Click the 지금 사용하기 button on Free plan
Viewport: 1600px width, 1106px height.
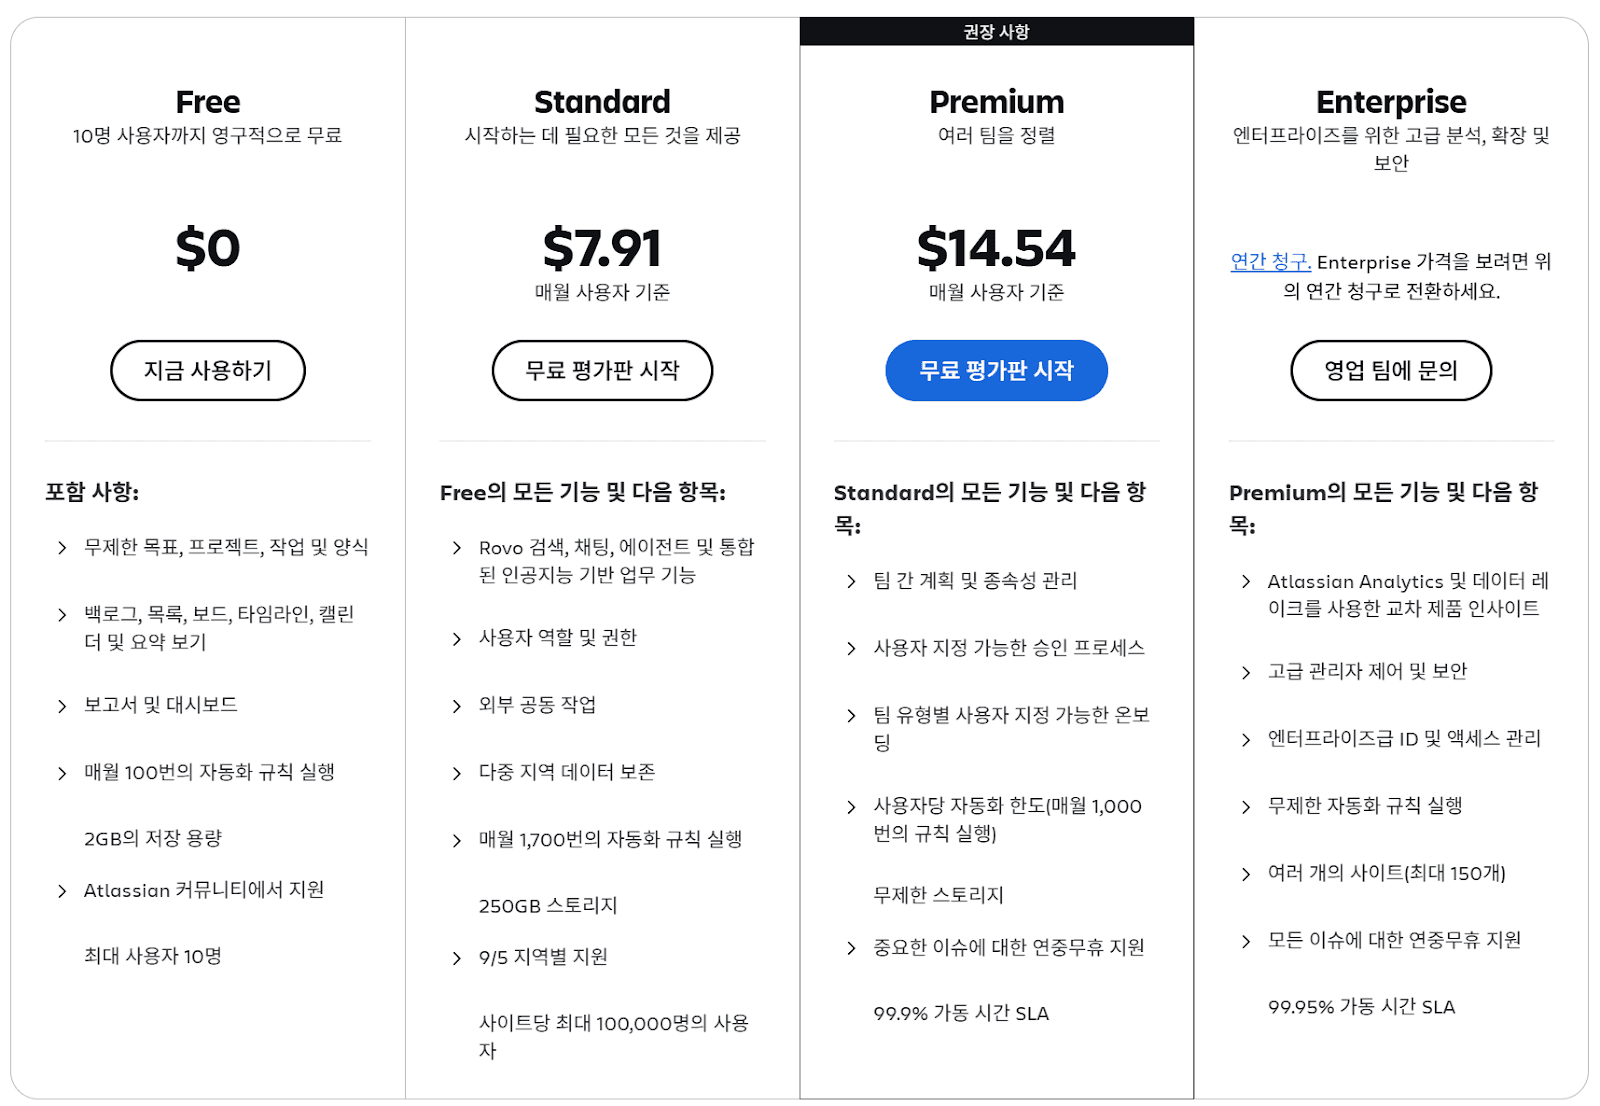click(x=207, y=370)
